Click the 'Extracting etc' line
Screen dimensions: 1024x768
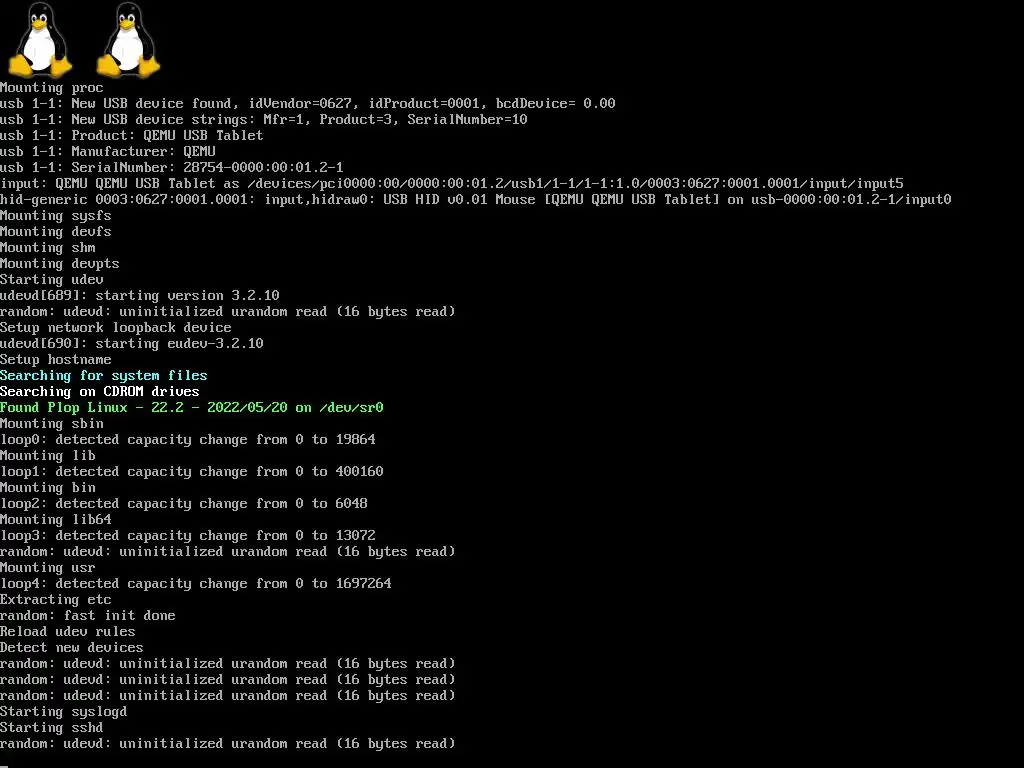coord(56,600)
